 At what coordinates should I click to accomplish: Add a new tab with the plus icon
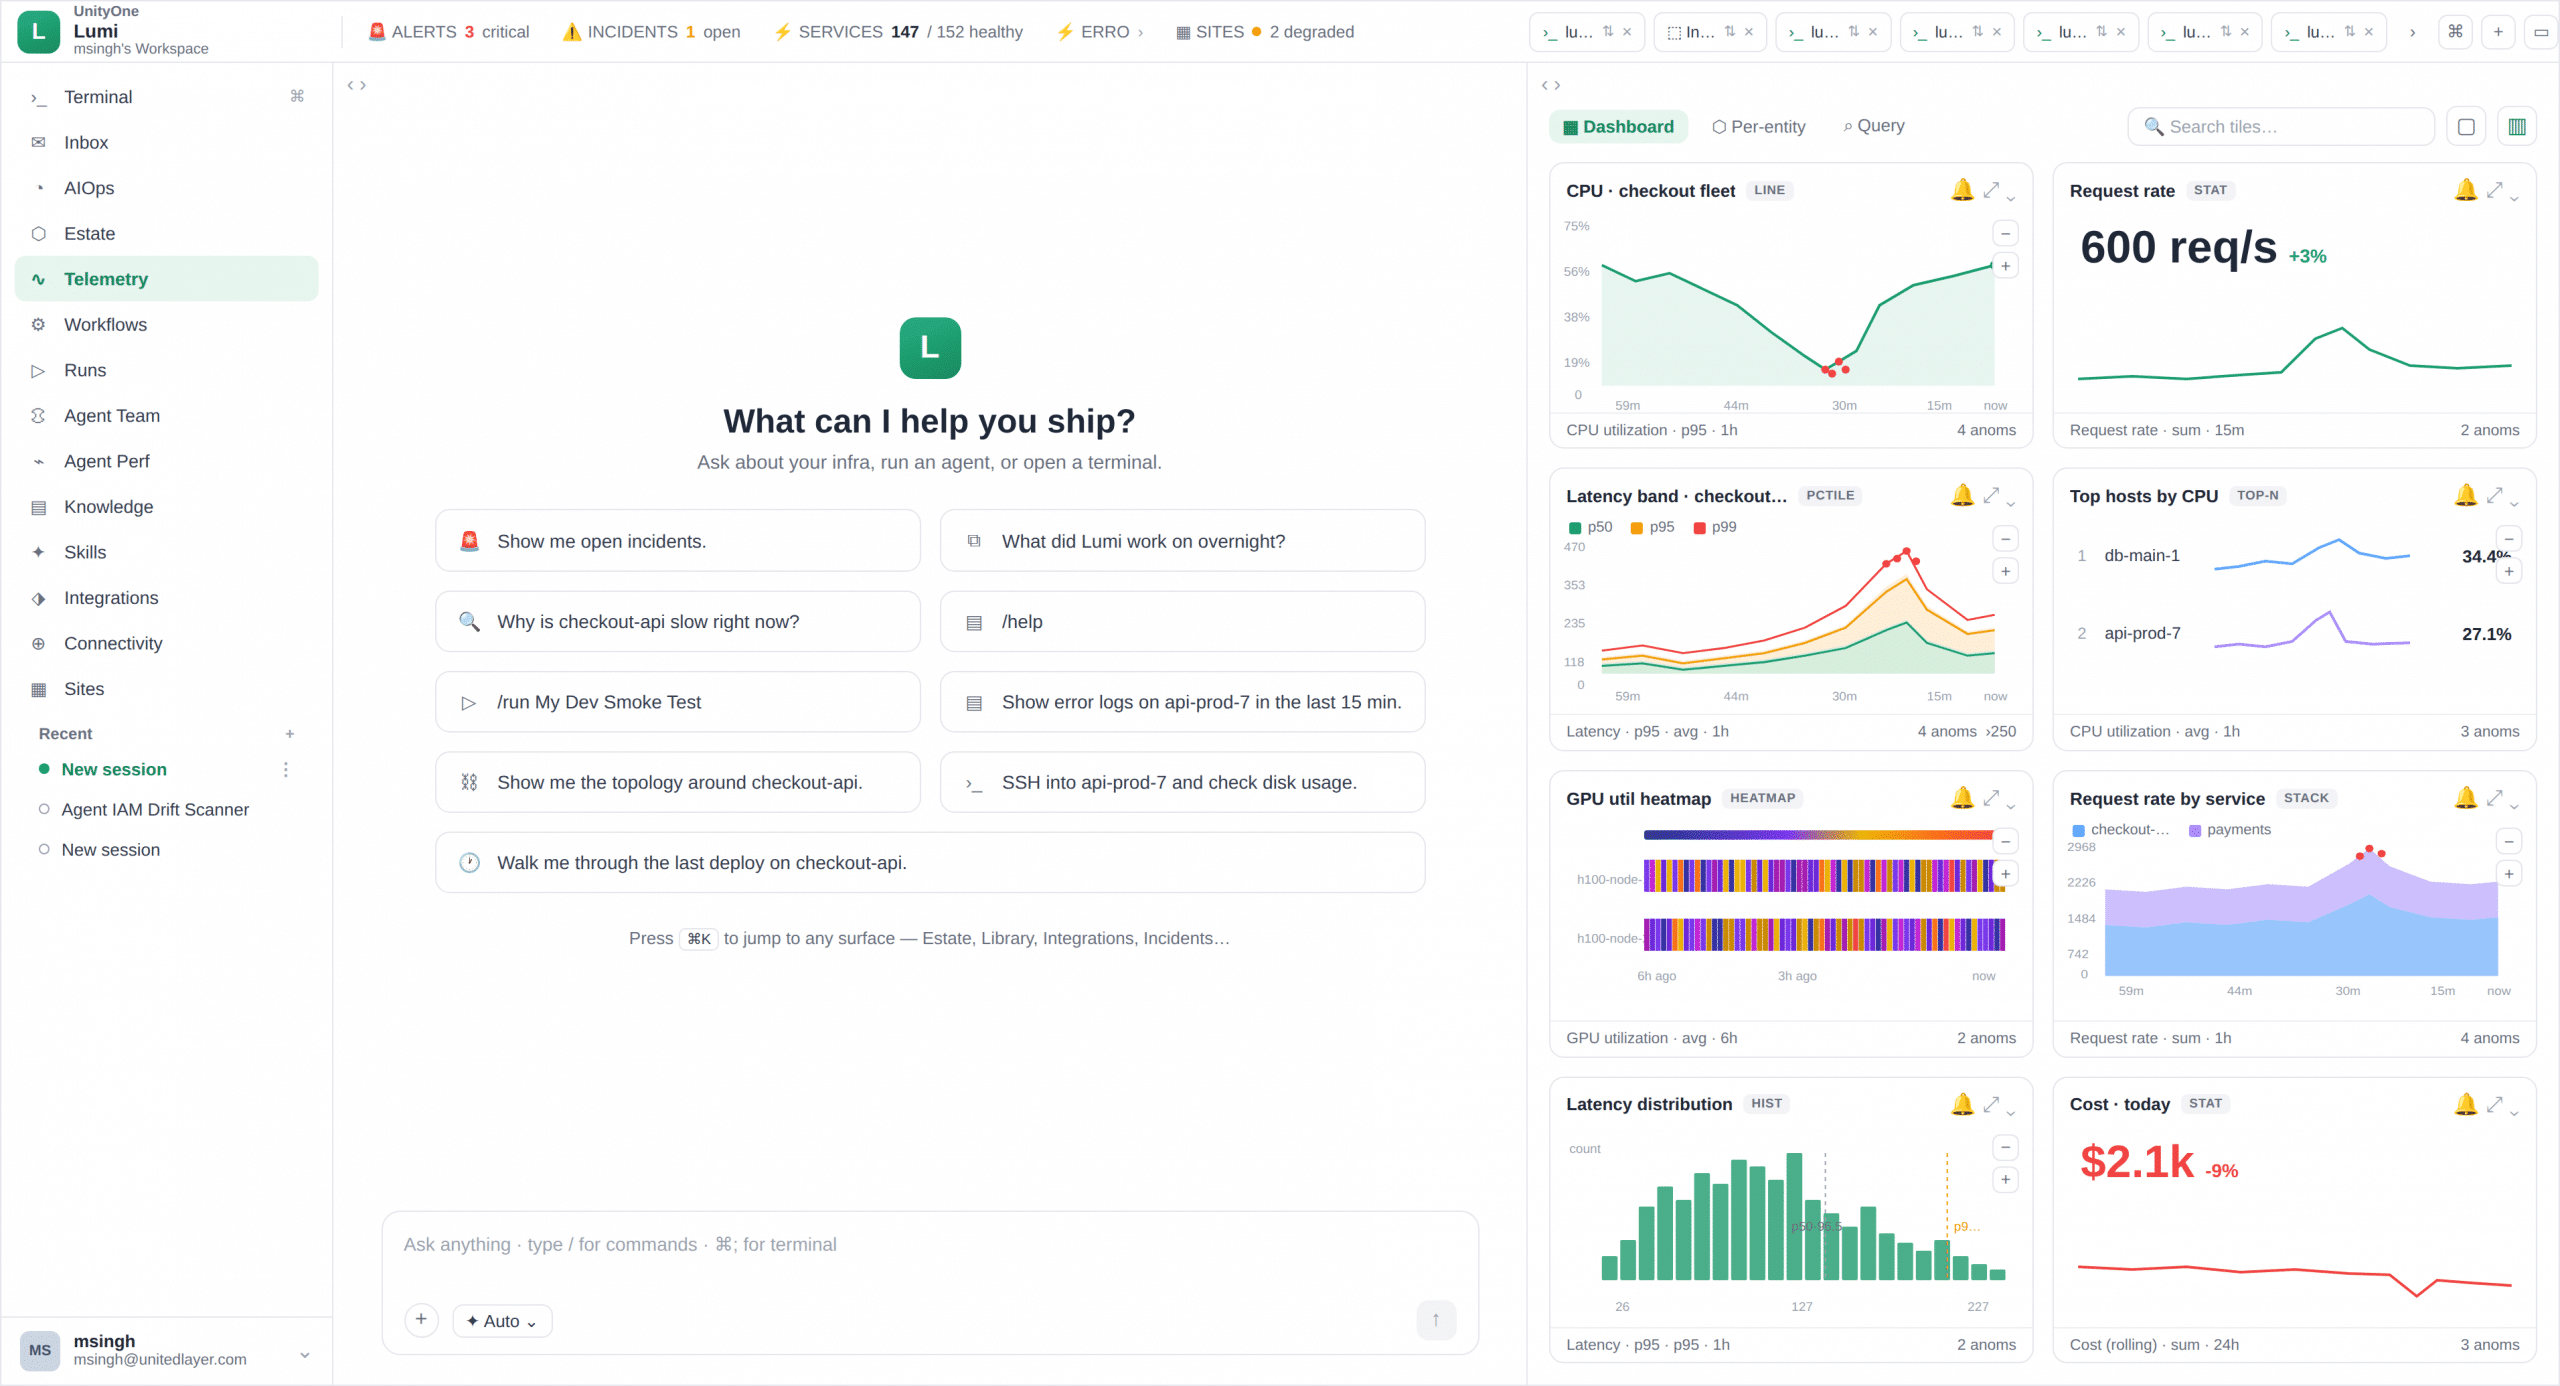[2498, 32]
